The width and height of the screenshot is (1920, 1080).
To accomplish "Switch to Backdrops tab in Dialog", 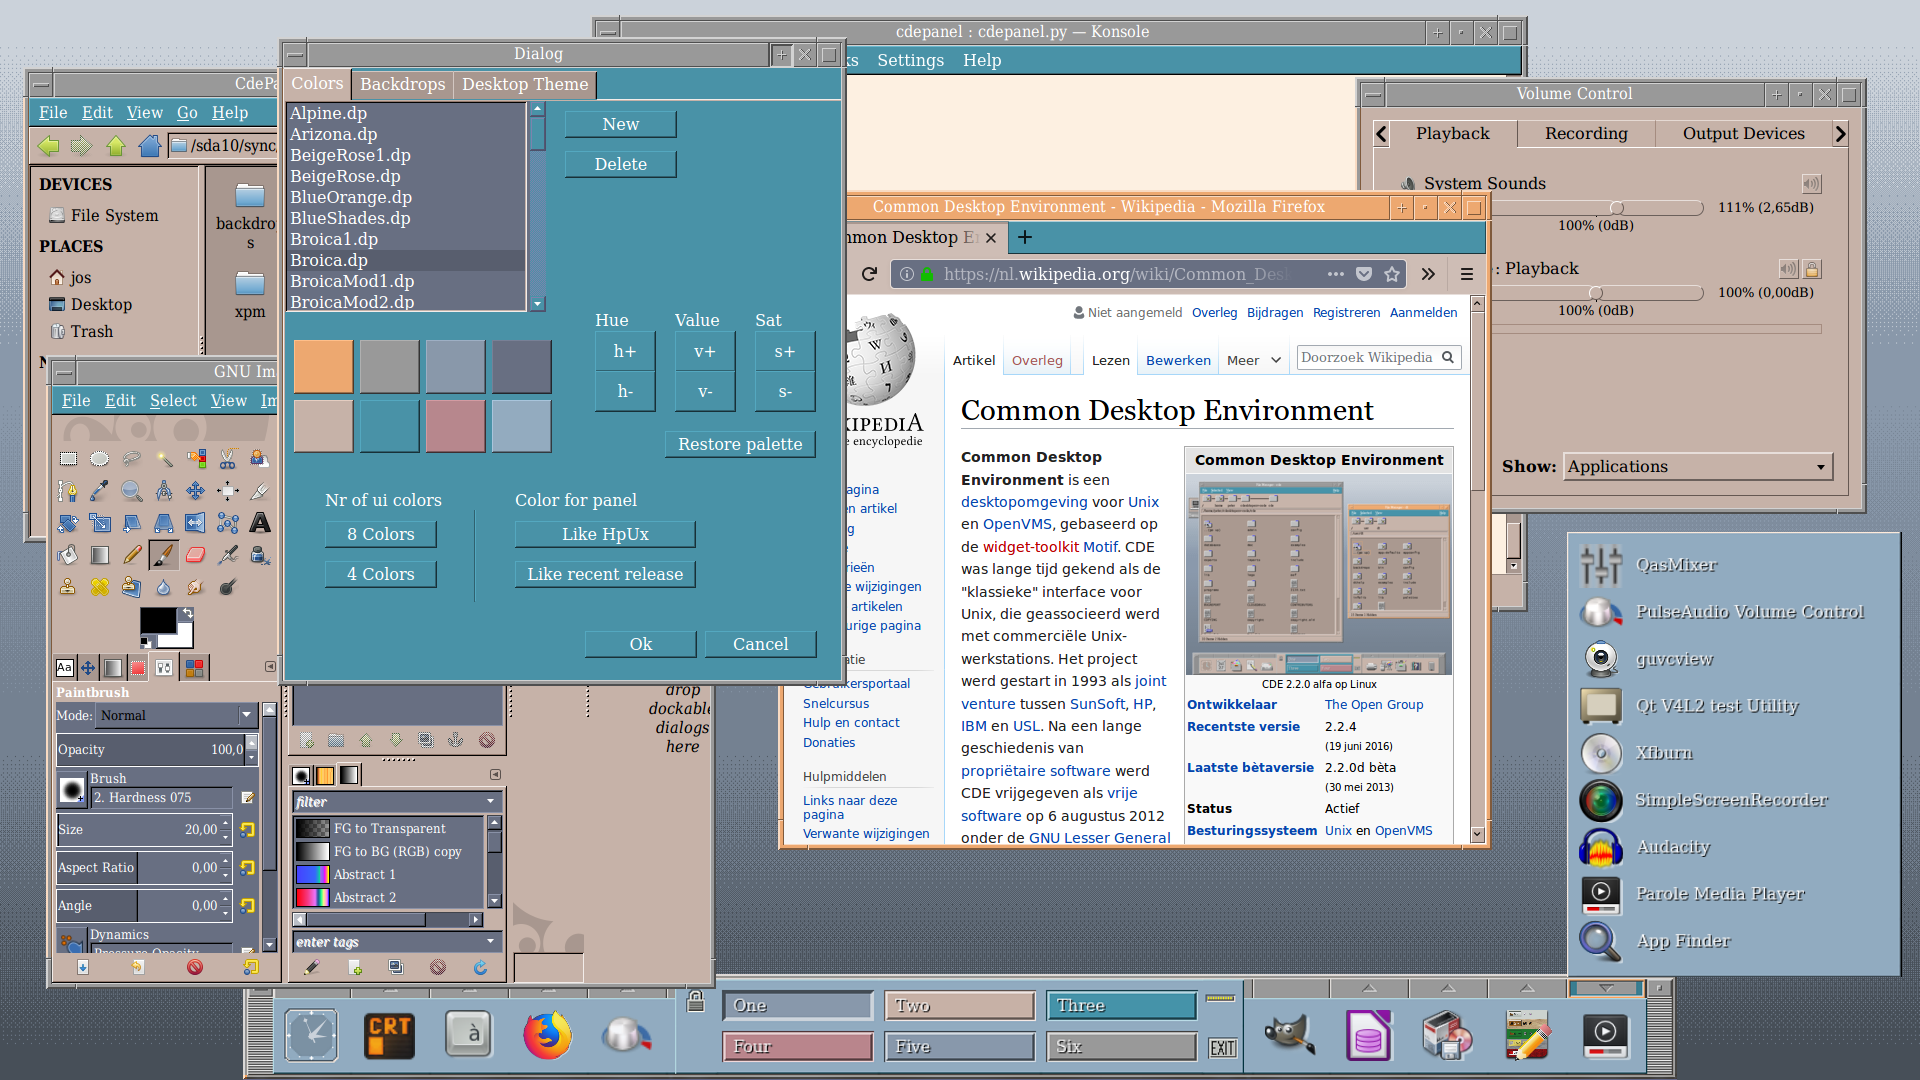I will [x=402, y=84].
